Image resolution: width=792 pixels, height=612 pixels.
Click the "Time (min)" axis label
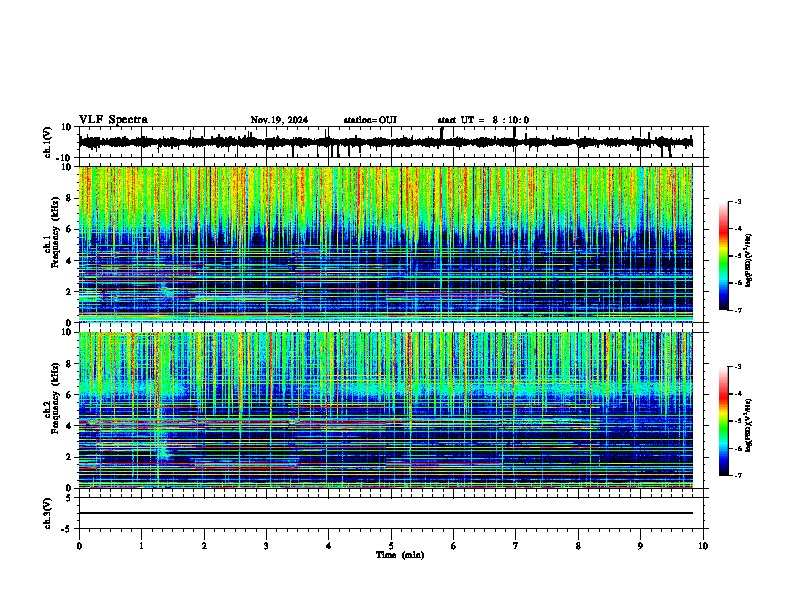pos(400,555)
